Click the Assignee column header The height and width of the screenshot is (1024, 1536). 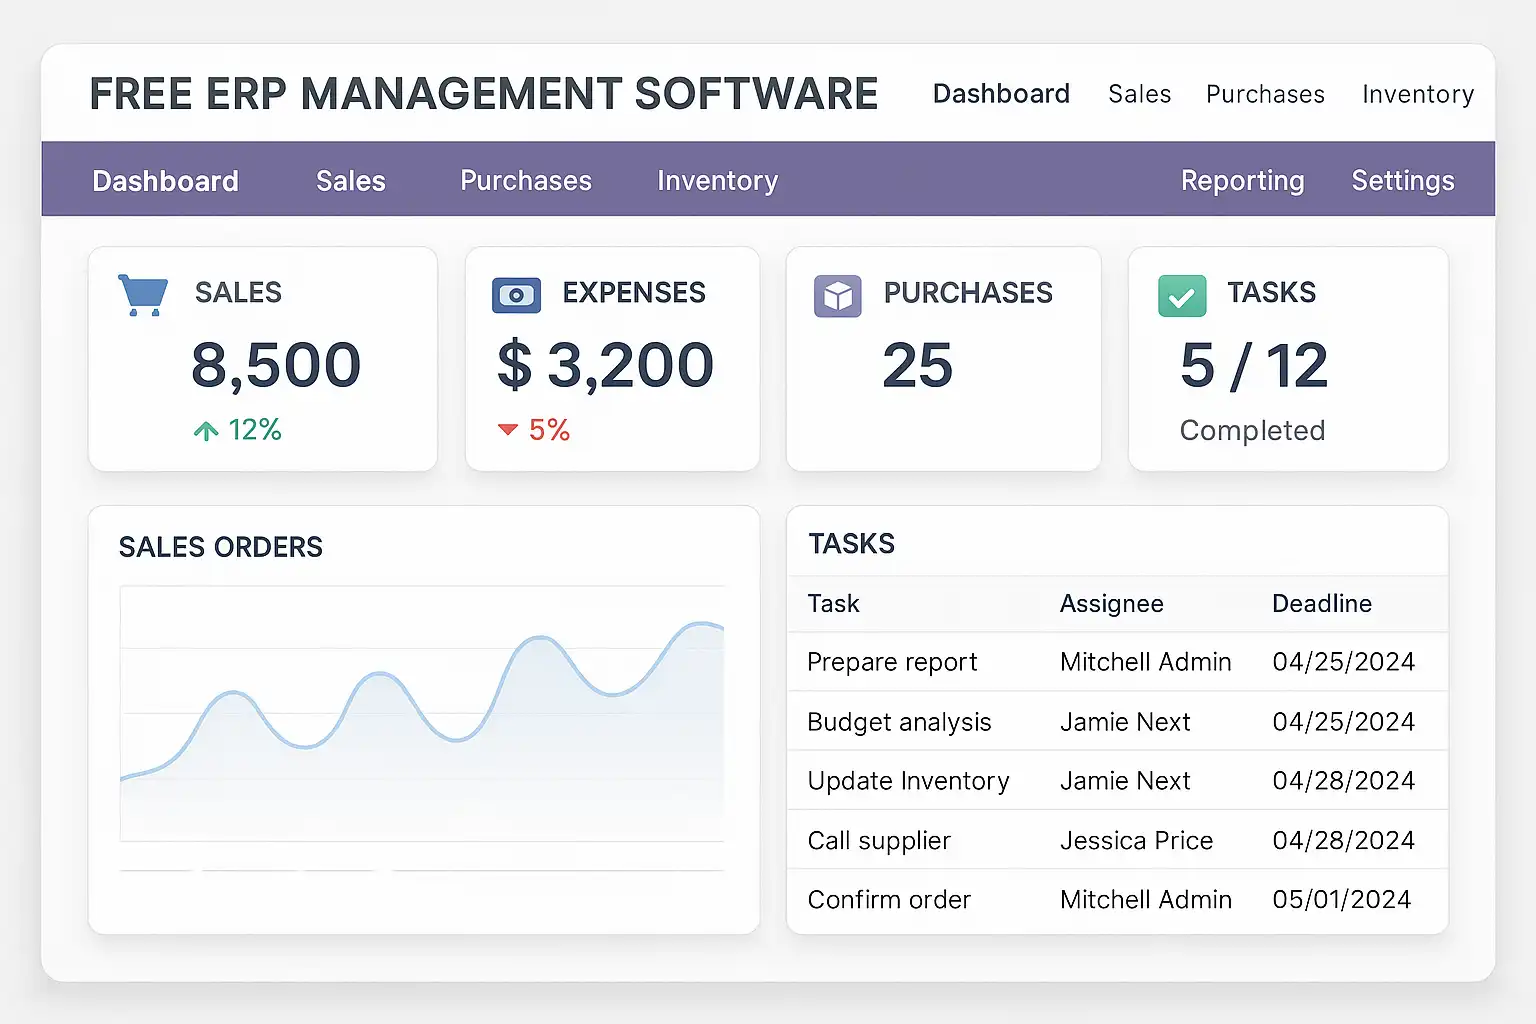pyautogui.click(x=1111, y=604)
